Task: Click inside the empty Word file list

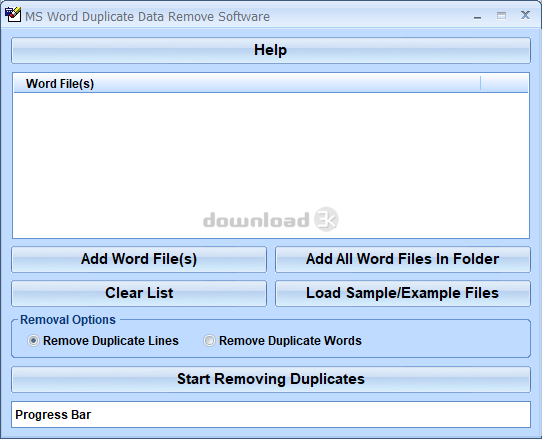Action: point(271,165)
